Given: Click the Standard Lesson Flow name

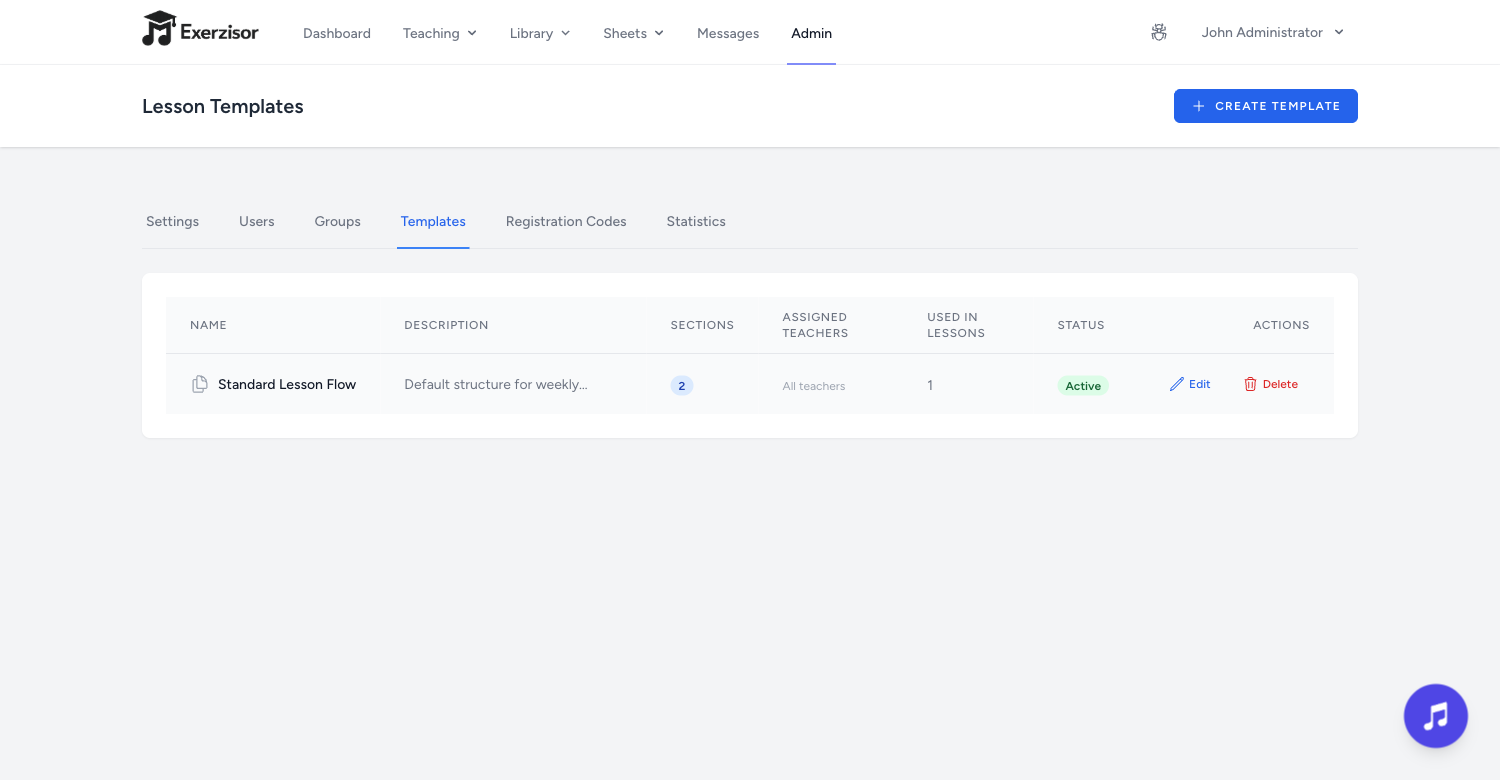Looking at the screenshot, I should [287, 384].
